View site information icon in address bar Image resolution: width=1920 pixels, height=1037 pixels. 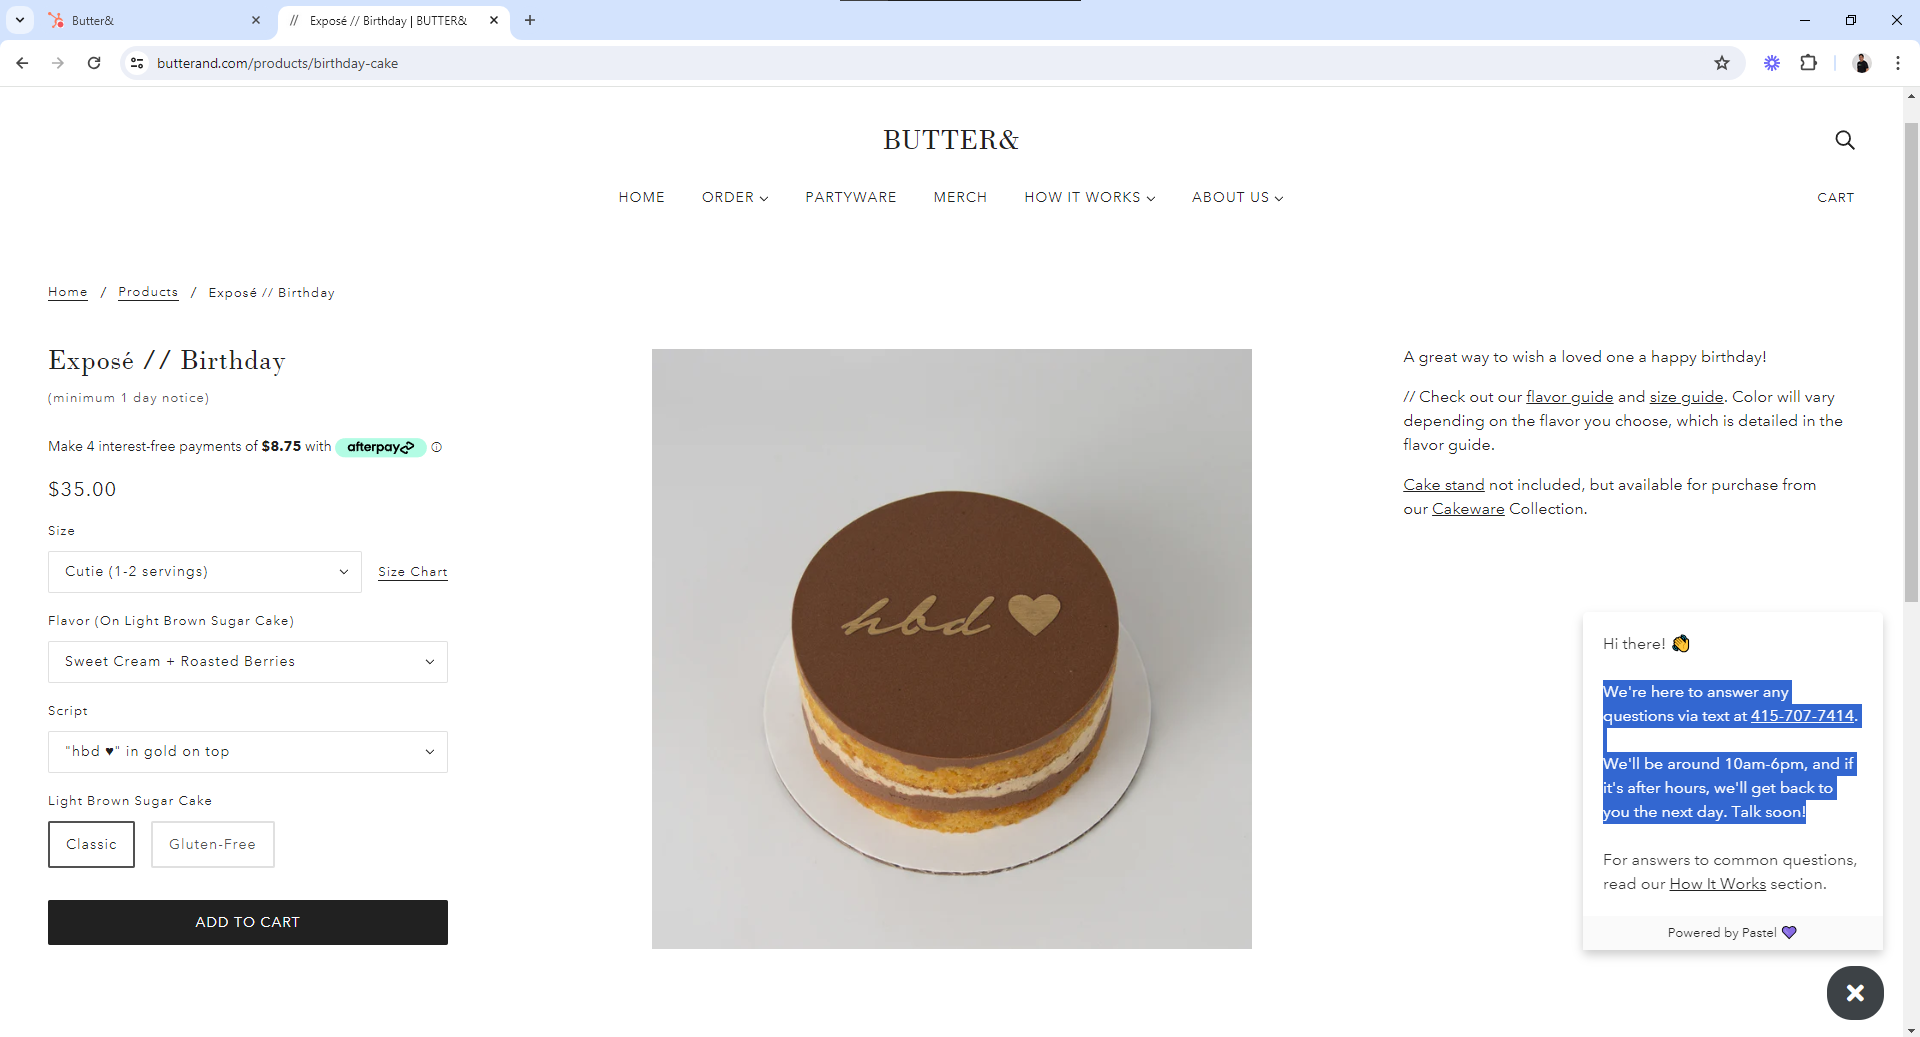[x=137, y=63]
